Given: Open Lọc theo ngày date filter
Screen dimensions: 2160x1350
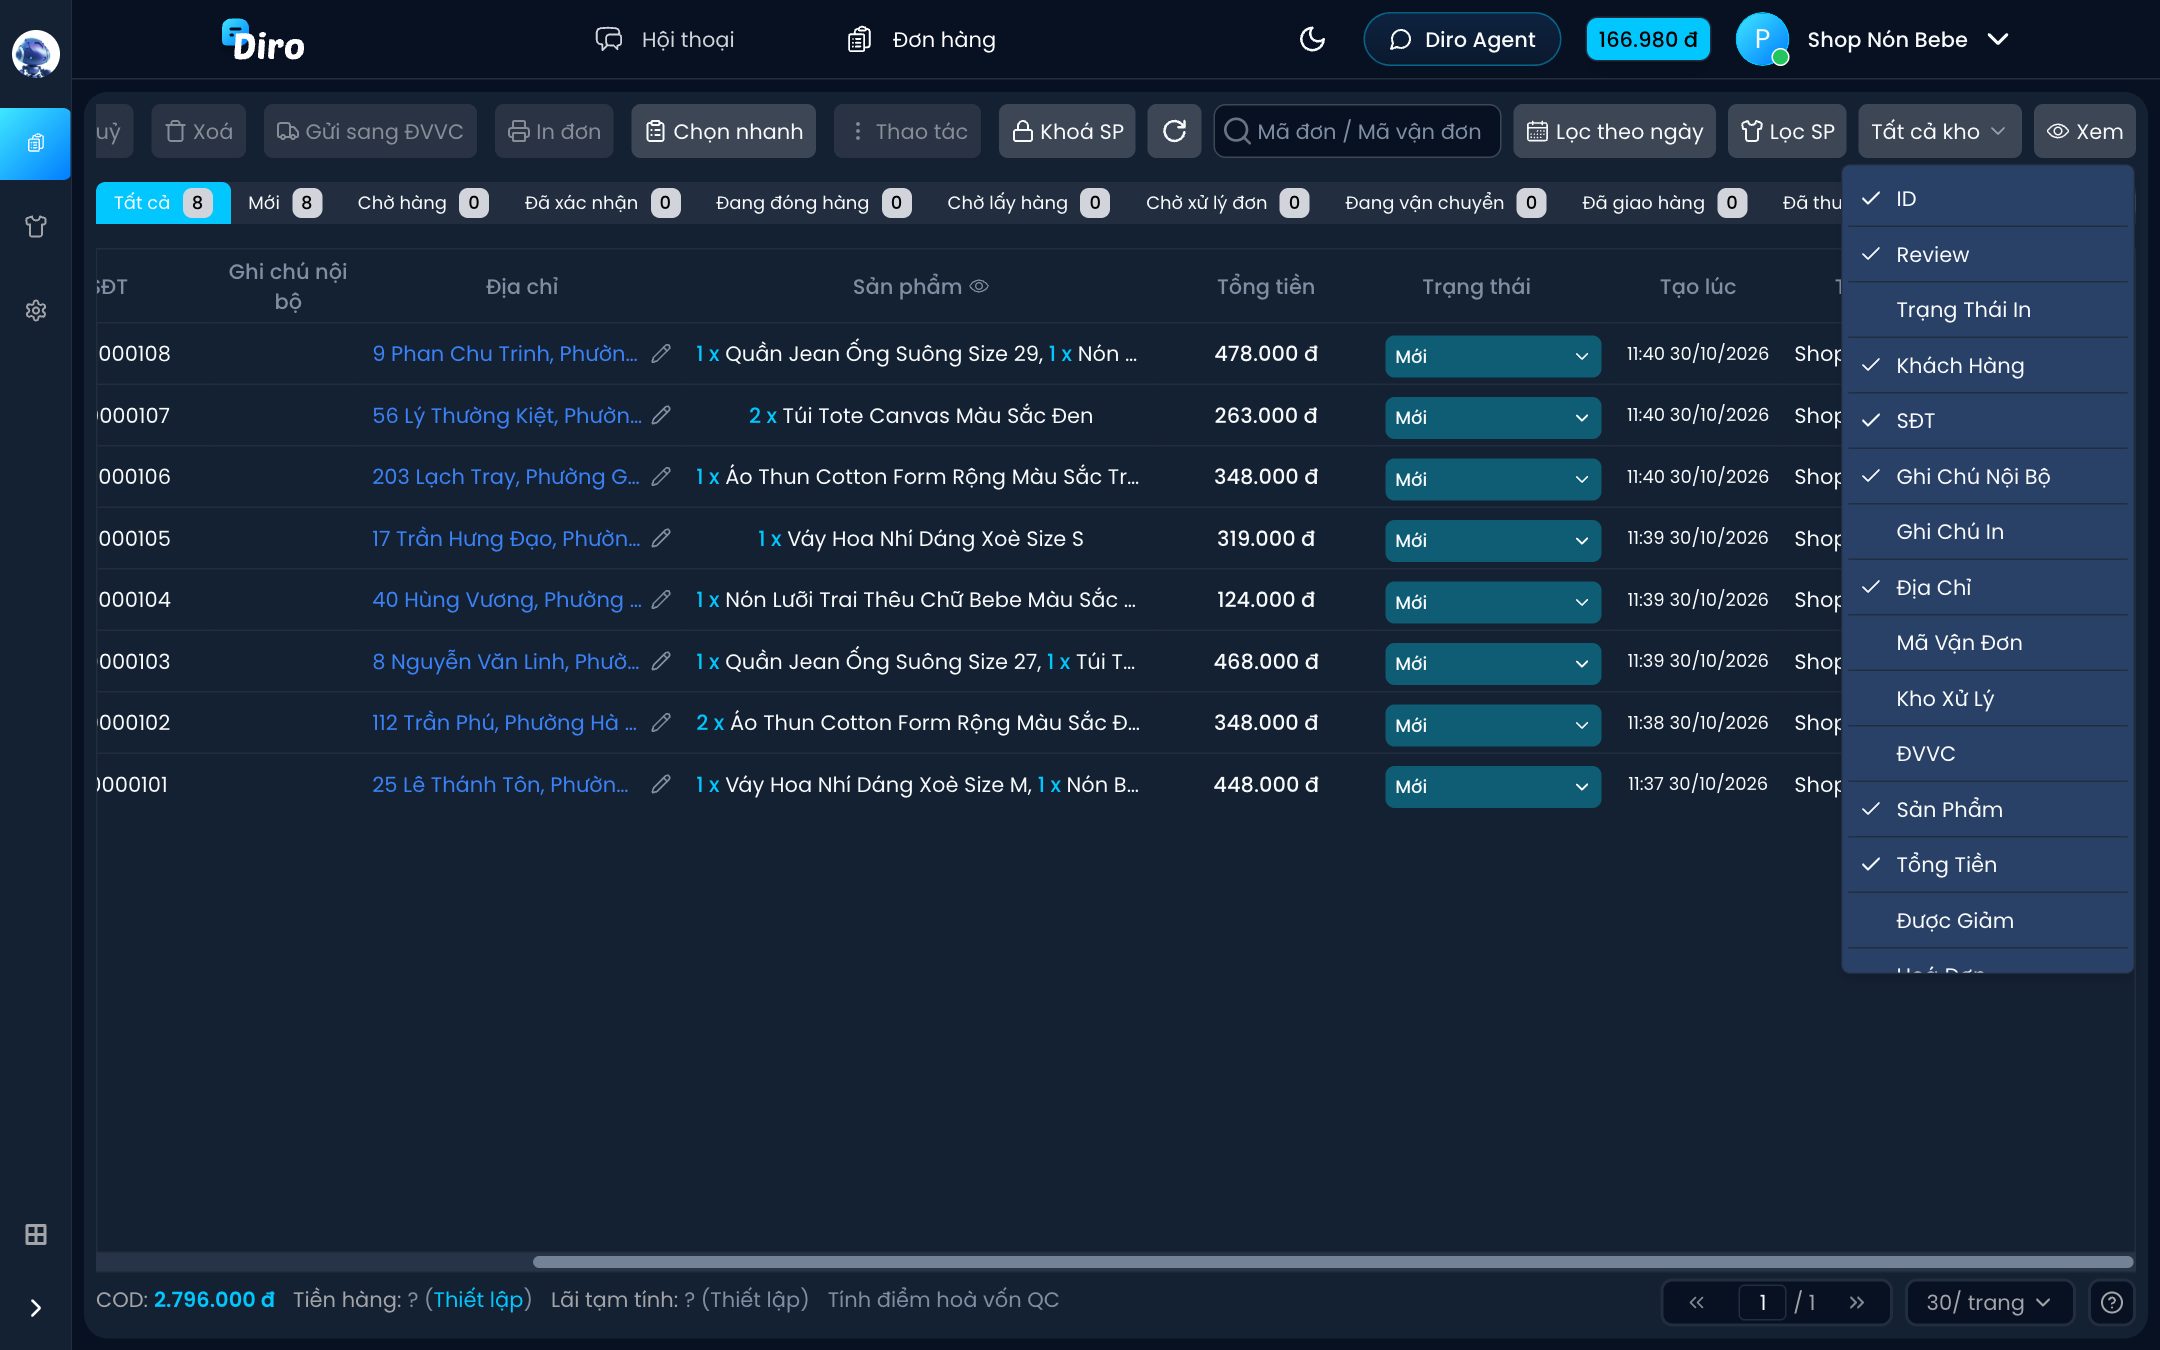Looking at the screenshot, I should click(x=1615, y=131).
